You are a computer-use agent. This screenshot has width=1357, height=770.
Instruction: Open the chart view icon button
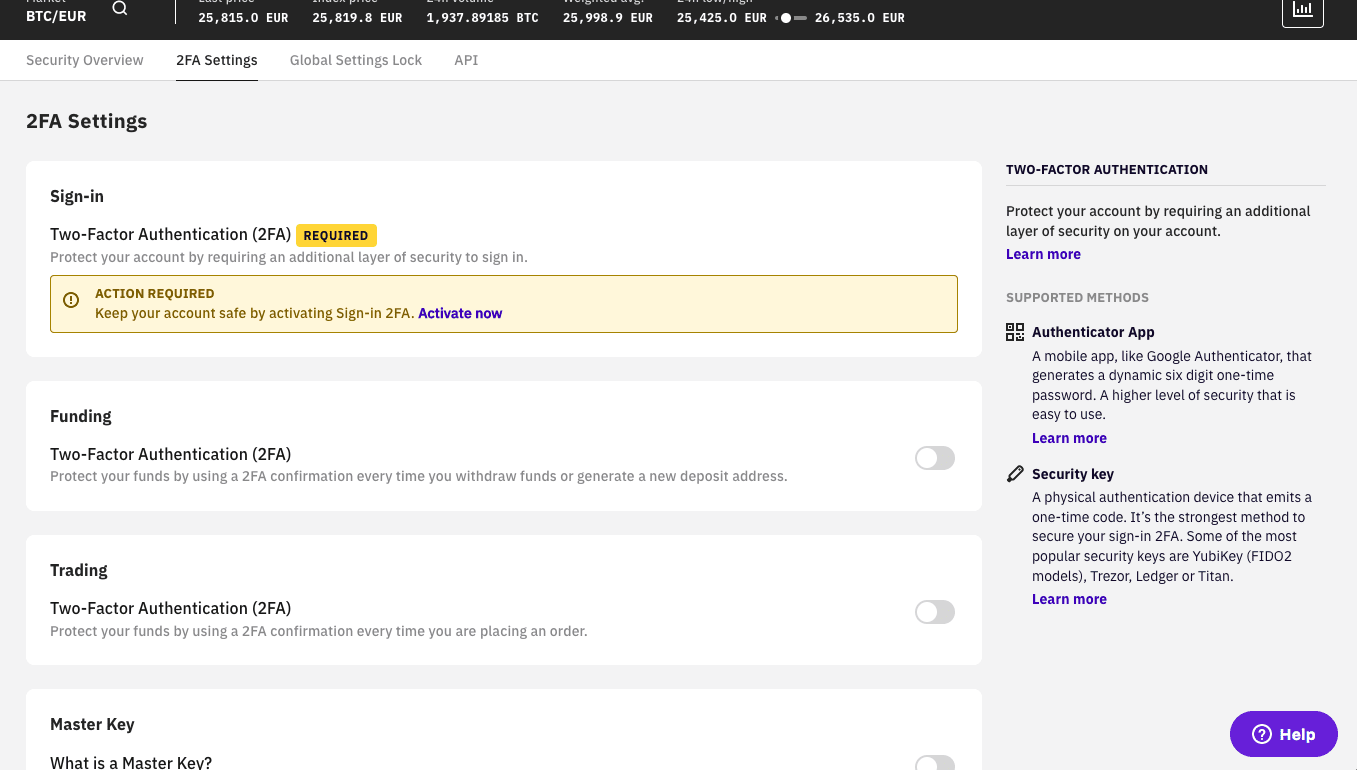[1303, 10]
